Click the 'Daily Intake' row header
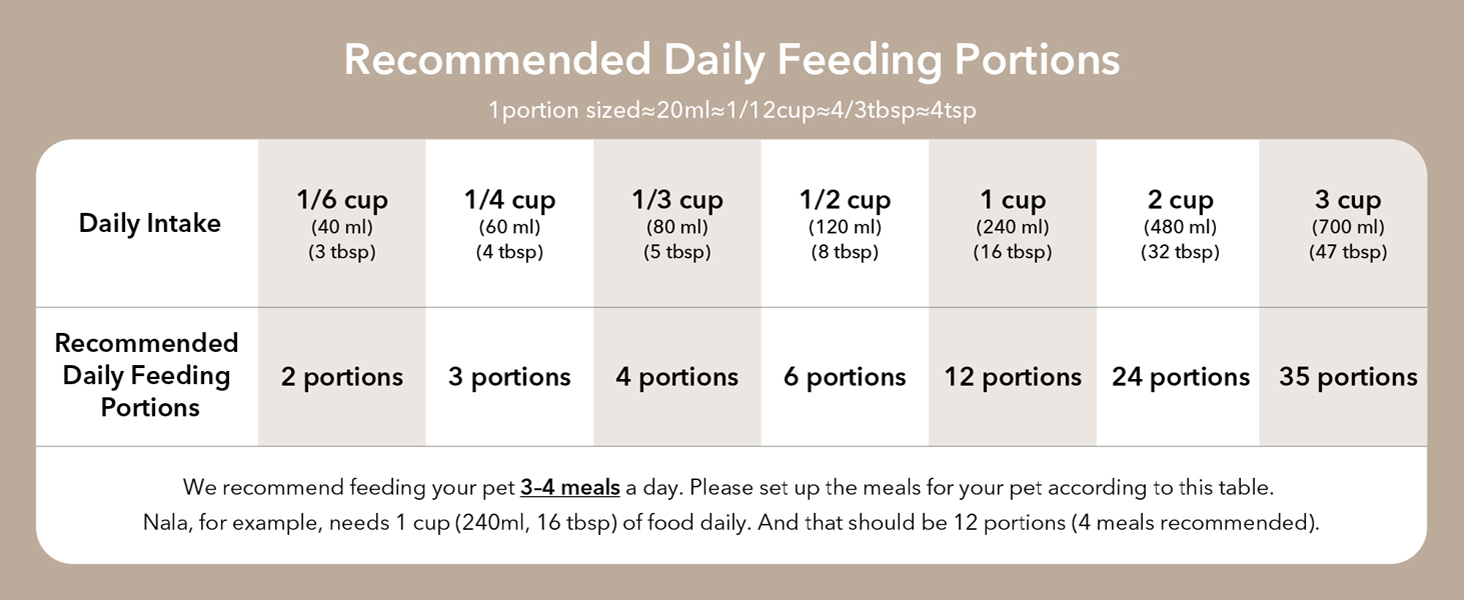The width and height of the screenshot is (1464, 600). [149, 223]
